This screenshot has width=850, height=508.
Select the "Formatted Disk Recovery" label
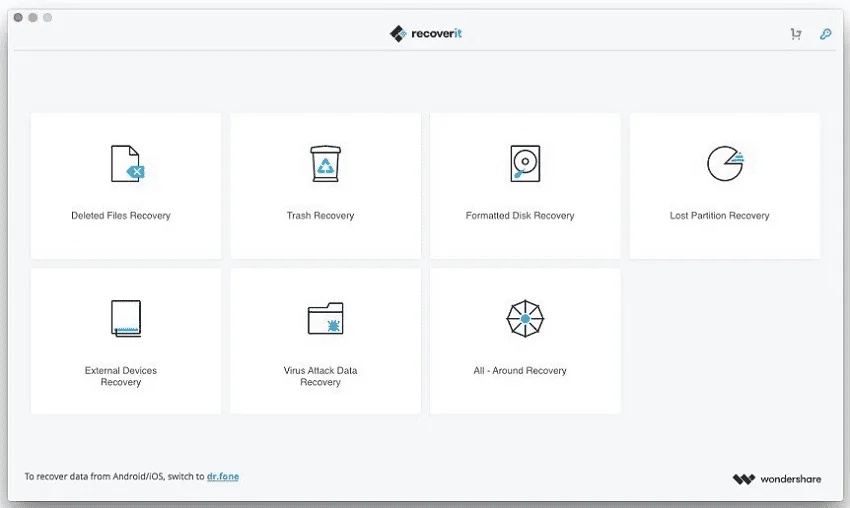click(520, 216)
